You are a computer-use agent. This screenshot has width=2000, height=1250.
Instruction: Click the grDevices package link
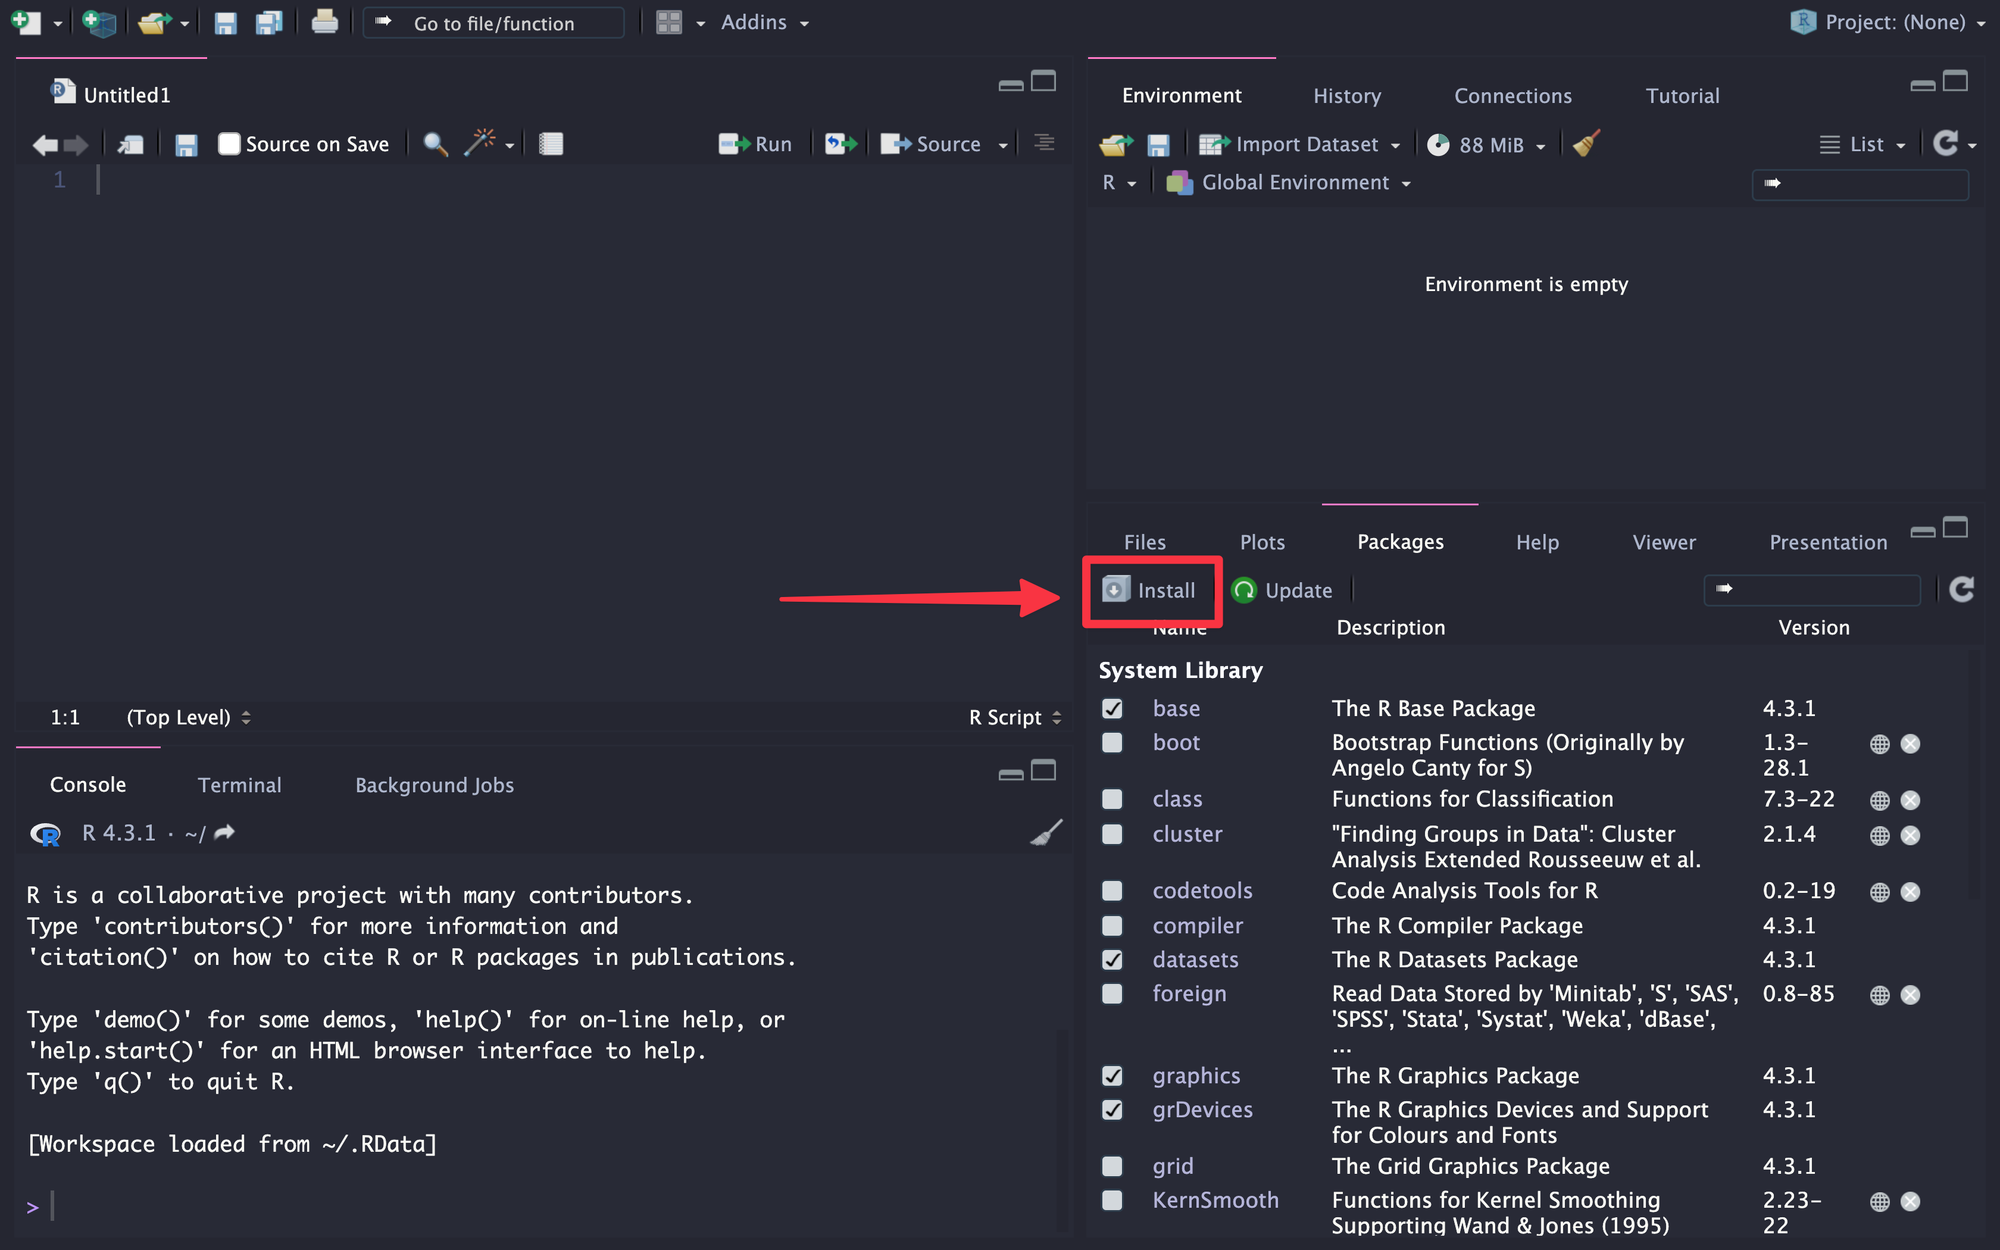click(1204, 1109)
